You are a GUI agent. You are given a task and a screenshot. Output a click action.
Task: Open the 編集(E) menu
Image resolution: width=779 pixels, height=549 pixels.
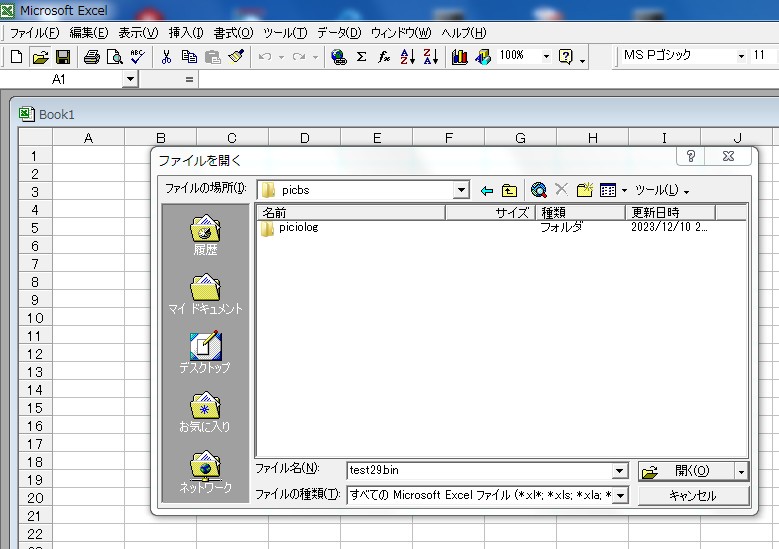tap(89, 33)
